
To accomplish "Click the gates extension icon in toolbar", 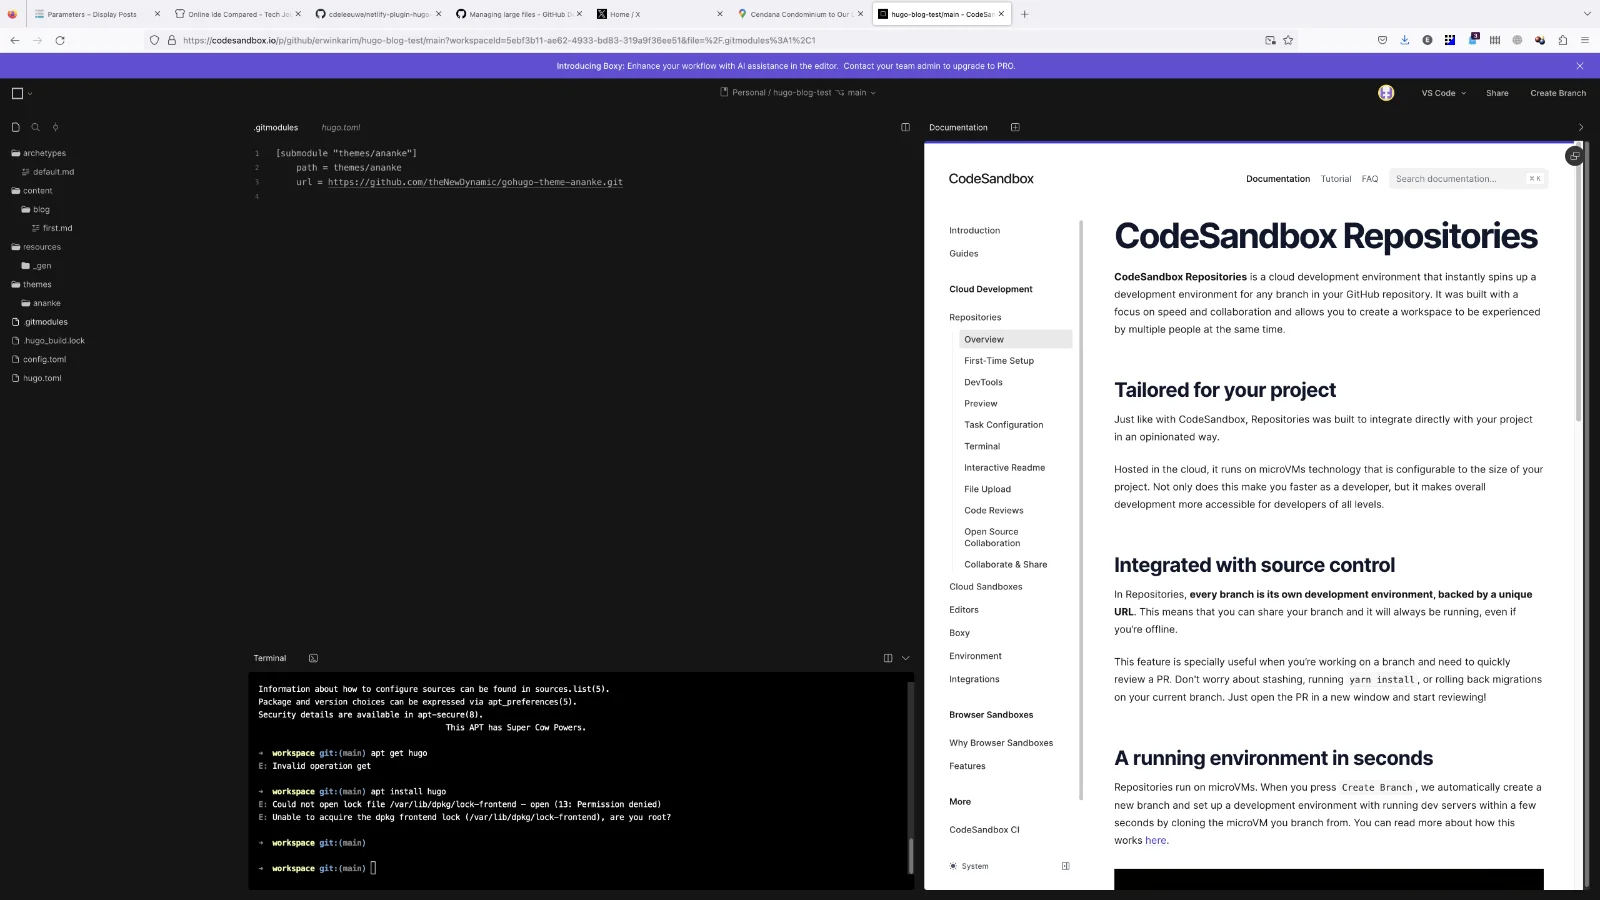I will pyautogui.click(x=1495, y=40).
